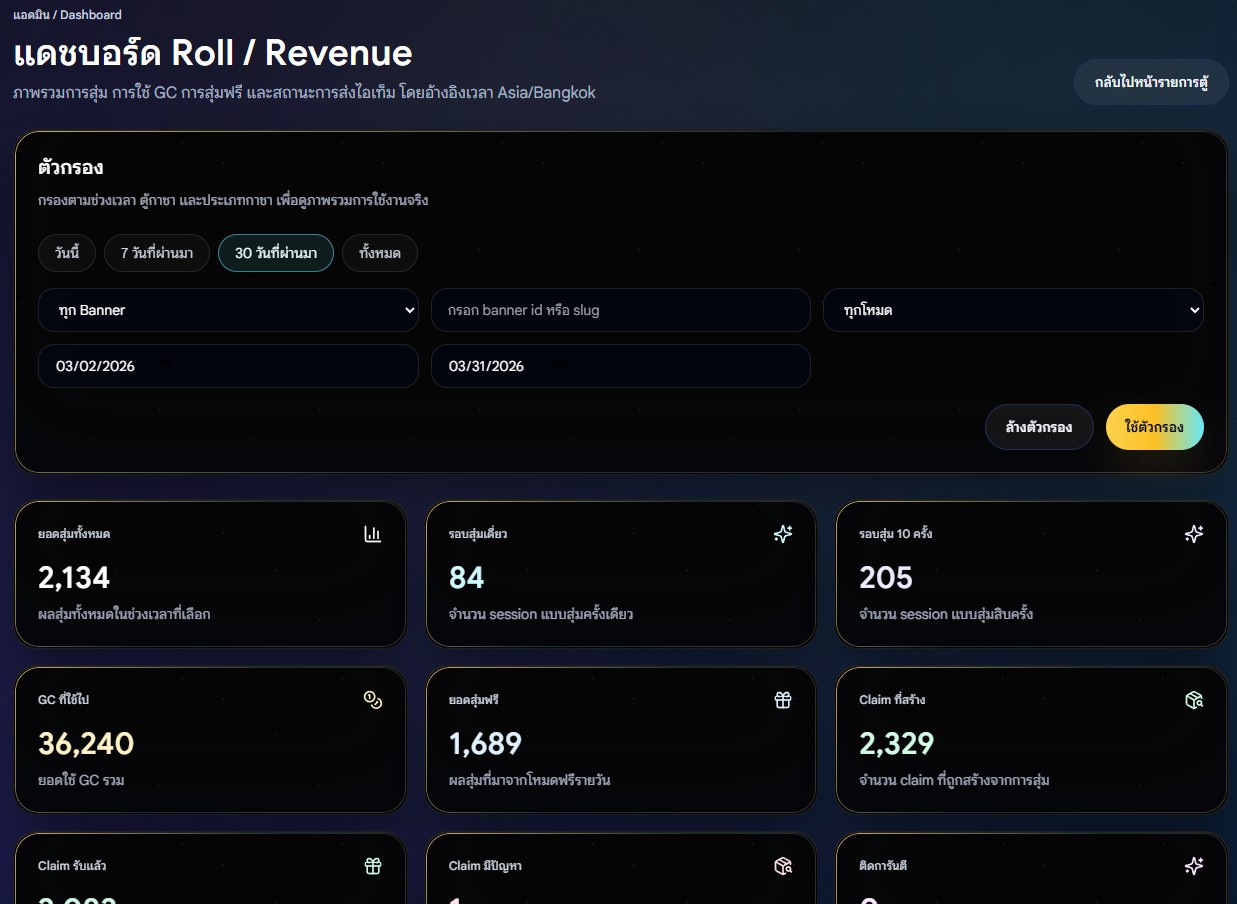Screen dimensions: 1237x904
Task: Click จำนวน claim ที่ถูกสร้างจากการสุ่ม caption
Action: (x=954, y=780)
